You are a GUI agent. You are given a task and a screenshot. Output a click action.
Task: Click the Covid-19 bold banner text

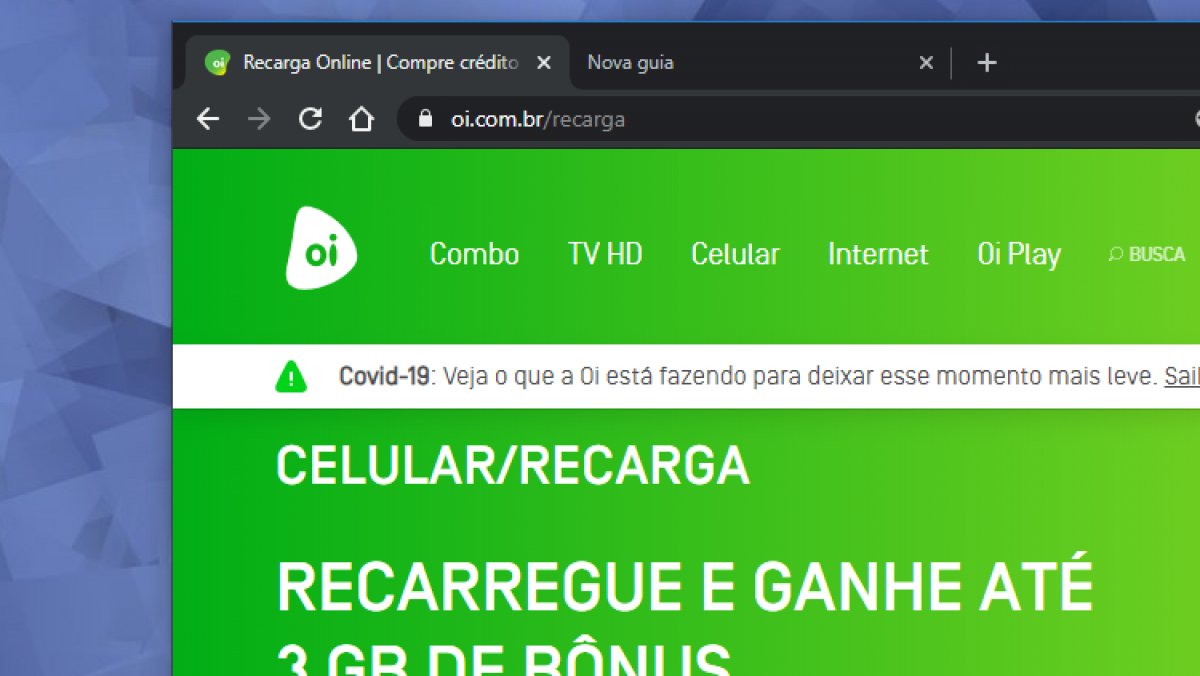[384, 377]
